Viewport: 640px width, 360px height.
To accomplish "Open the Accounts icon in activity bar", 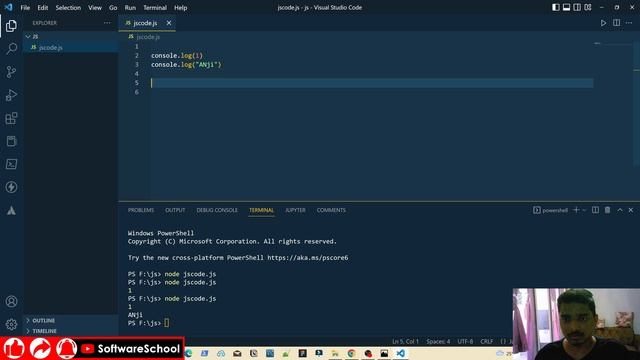I will click(x=11, y=302).
